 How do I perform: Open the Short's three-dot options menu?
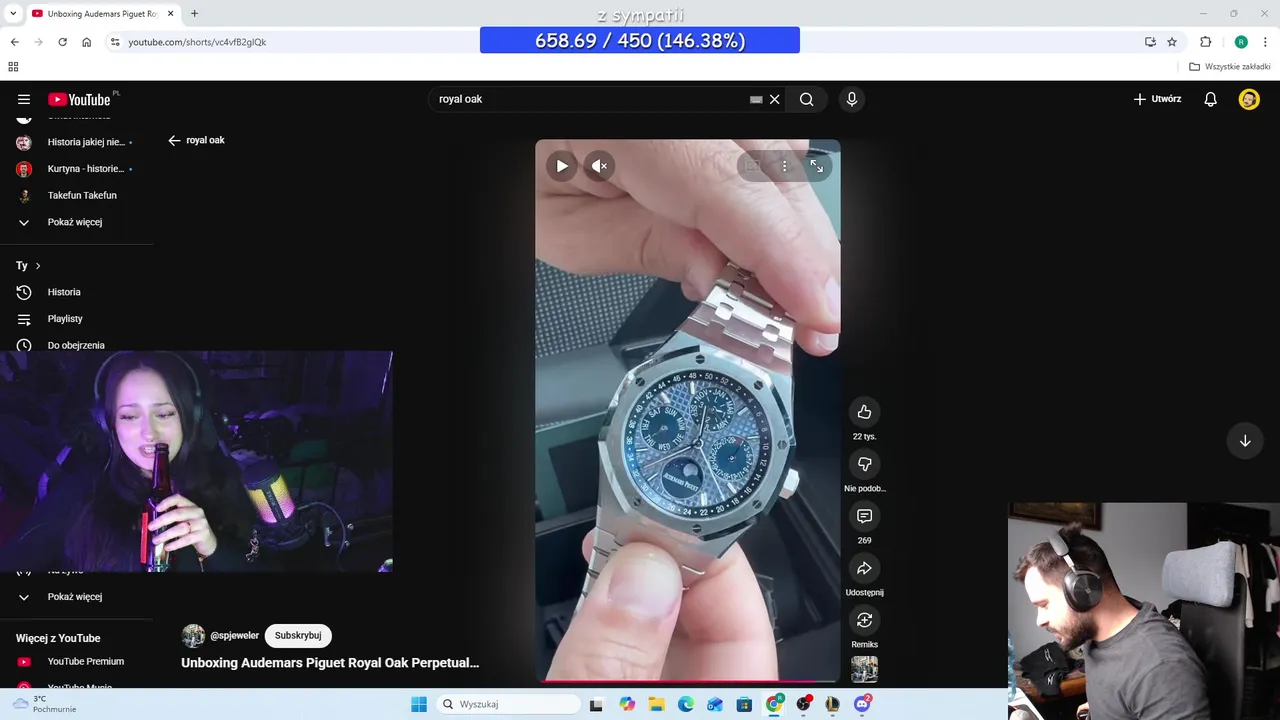785,166
